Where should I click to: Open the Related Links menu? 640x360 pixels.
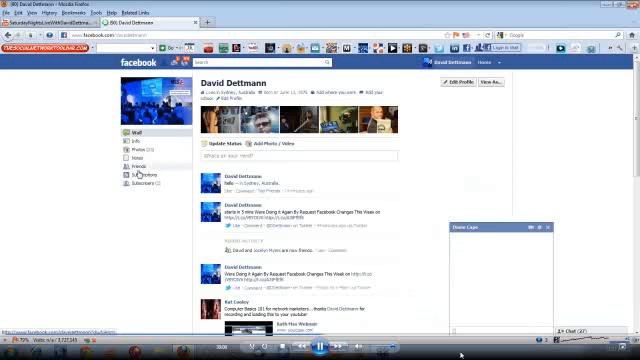coord(135,13)
